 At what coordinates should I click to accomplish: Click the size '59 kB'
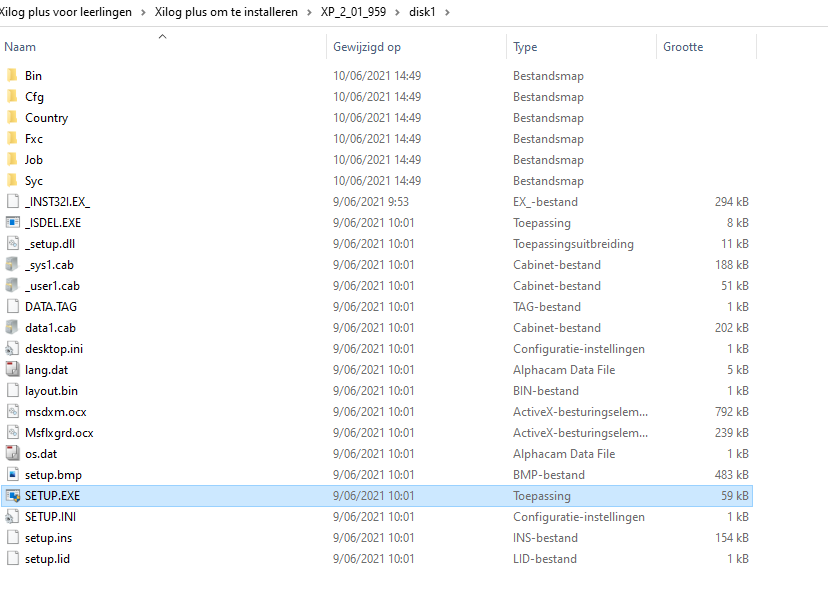[735, 496]
